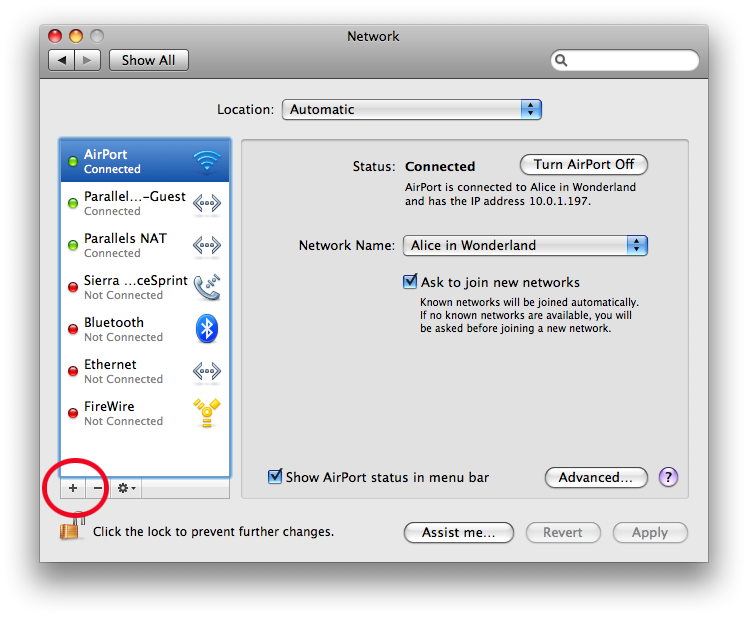The width and height of the screenshot is (748, 617).
Task: Click the red status dot beside Bluetooth
Action: coord(73,329)
